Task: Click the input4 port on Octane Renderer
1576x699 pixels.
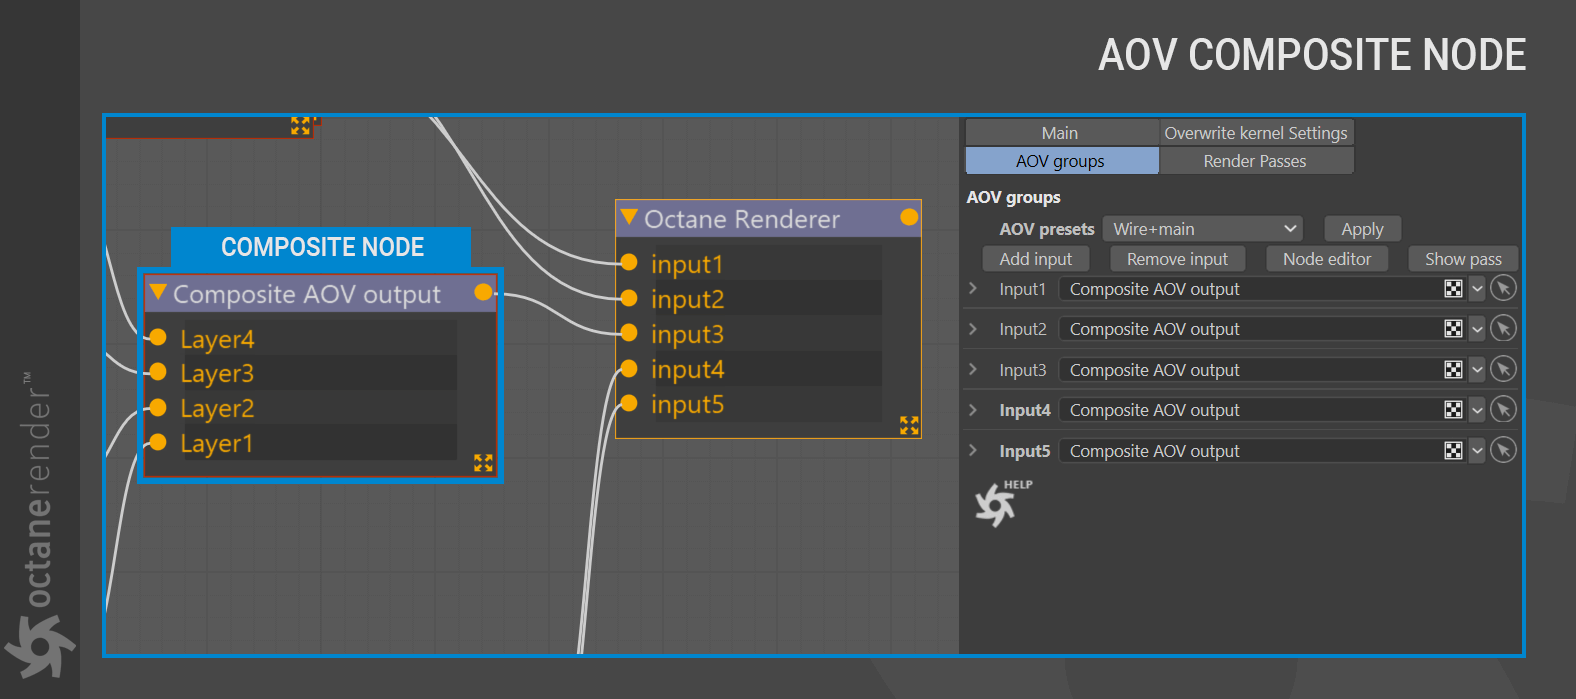Action: coord(629,368)
